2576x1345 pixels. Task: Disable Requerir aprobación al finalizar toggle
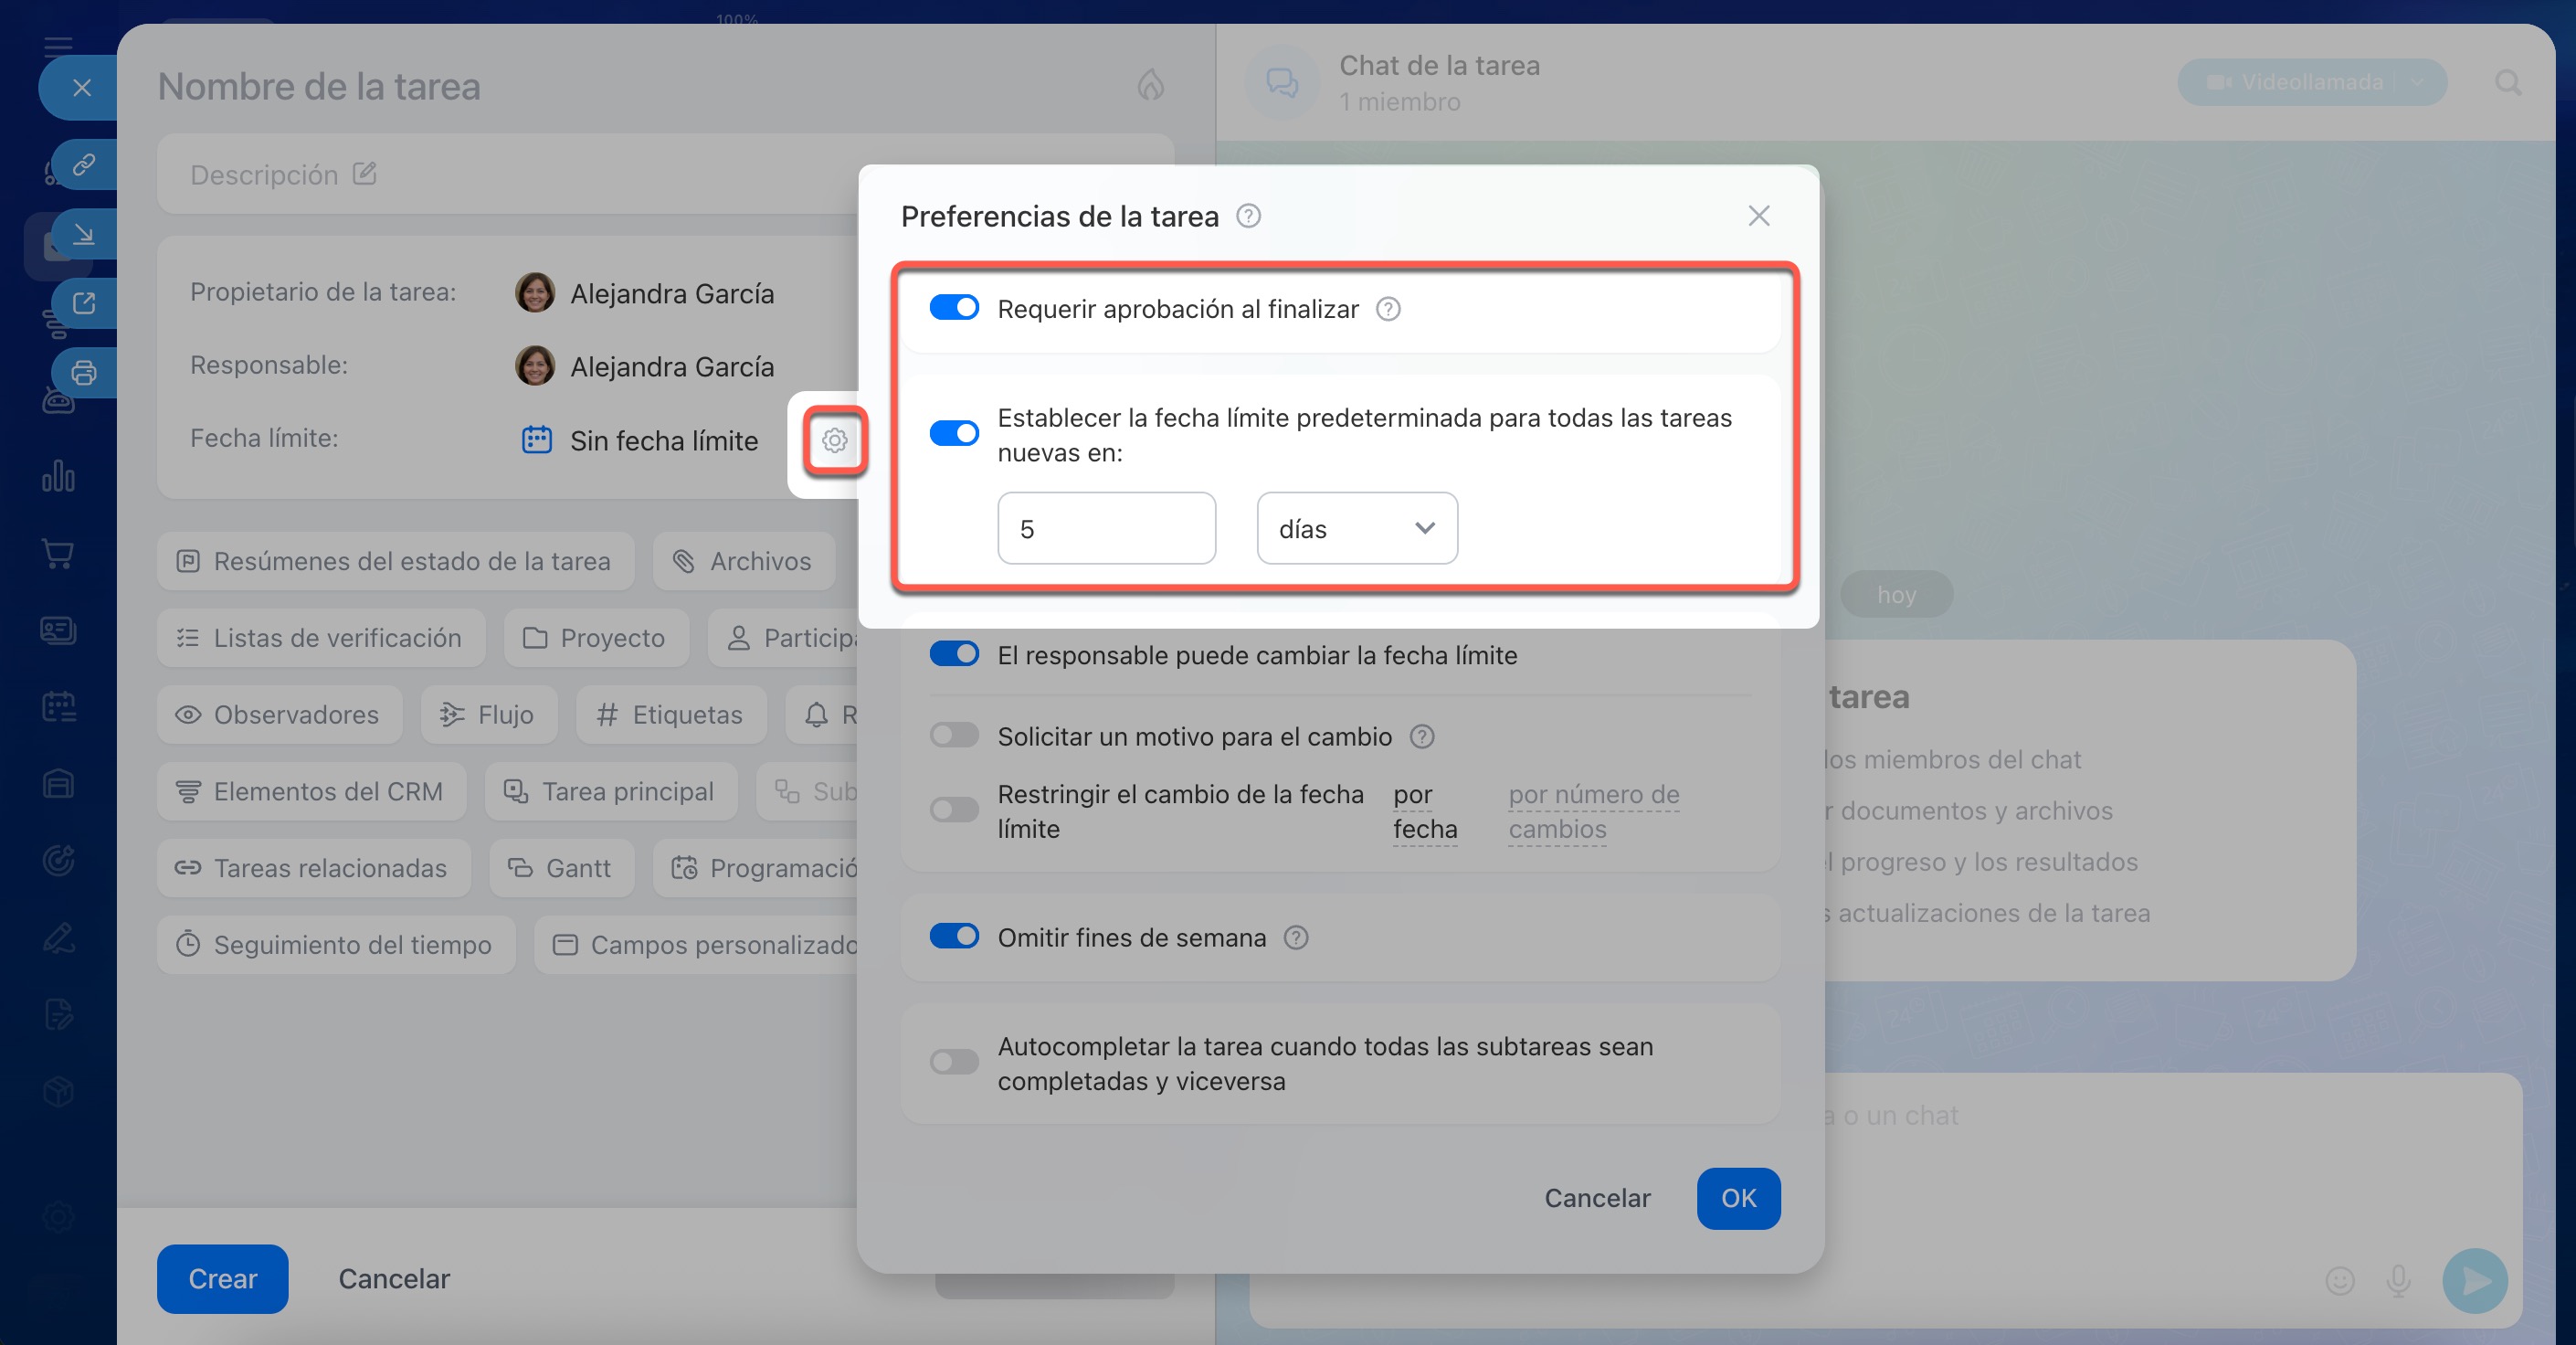(954, 308)
